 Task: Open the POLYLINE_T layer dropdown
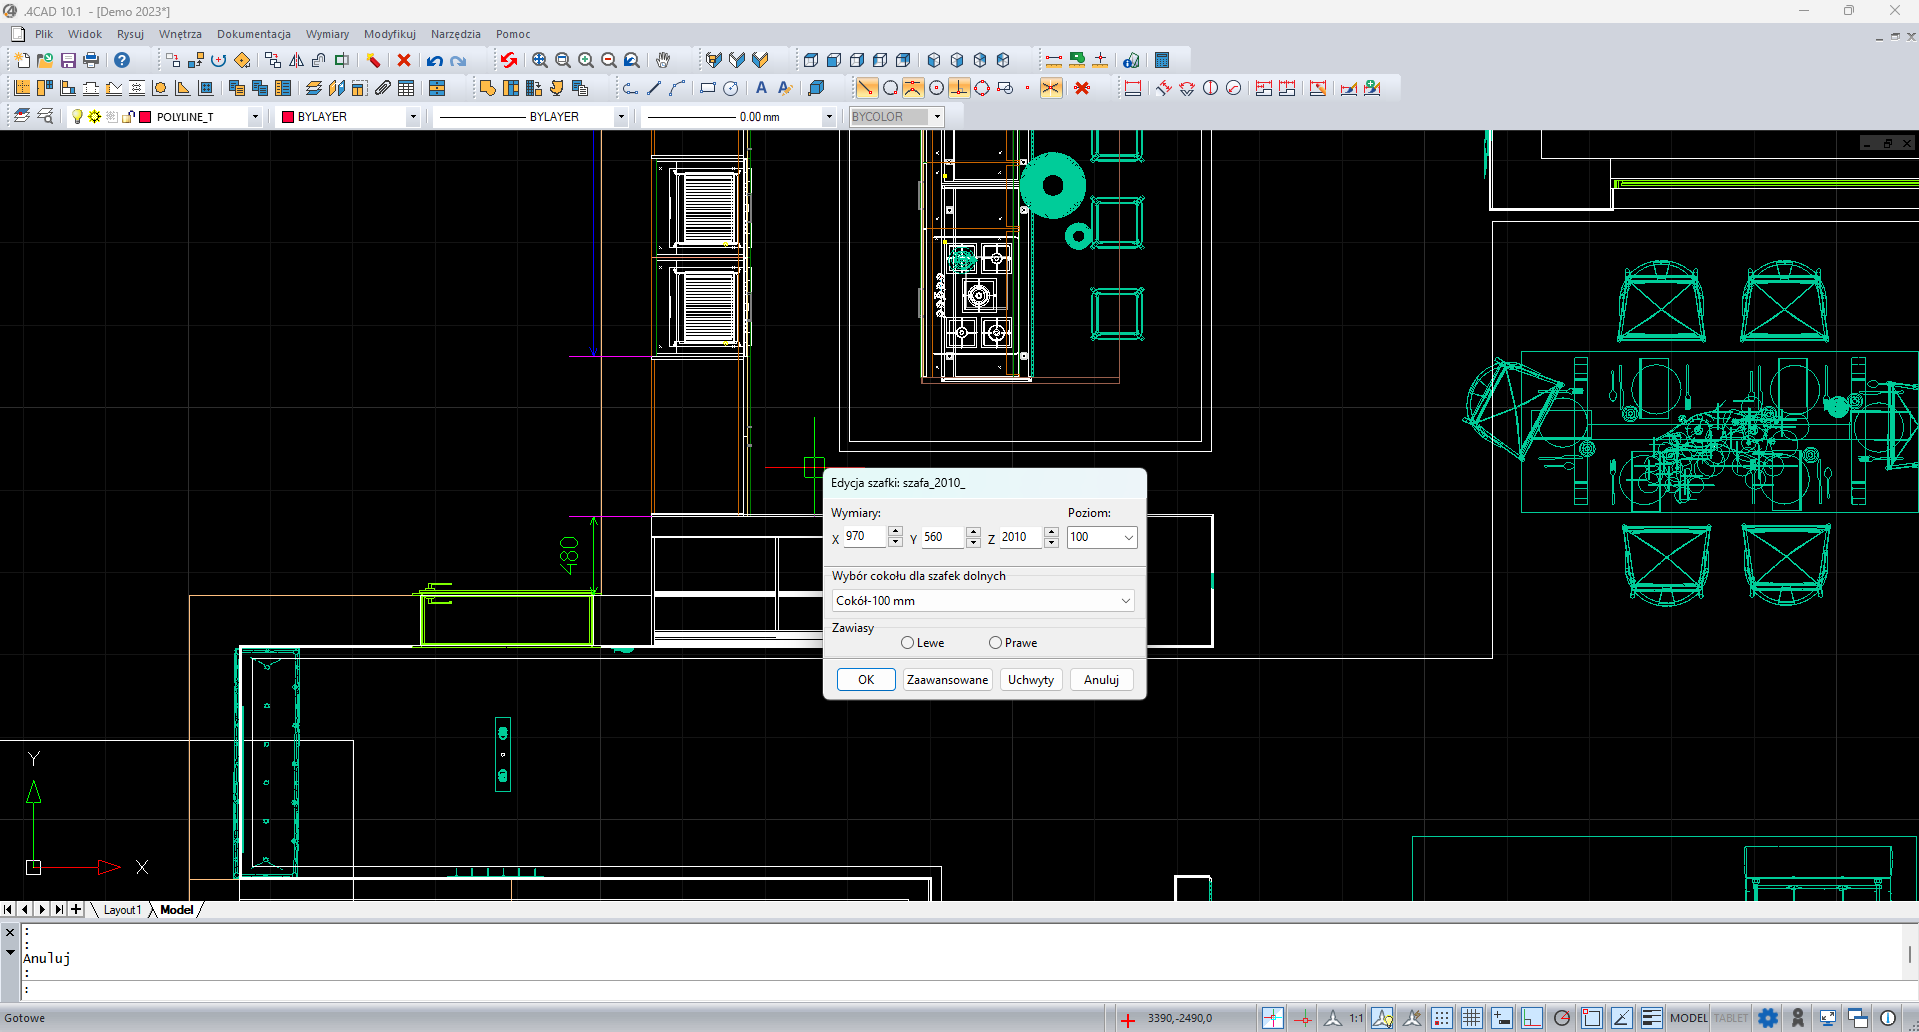[x=255, y=117]
